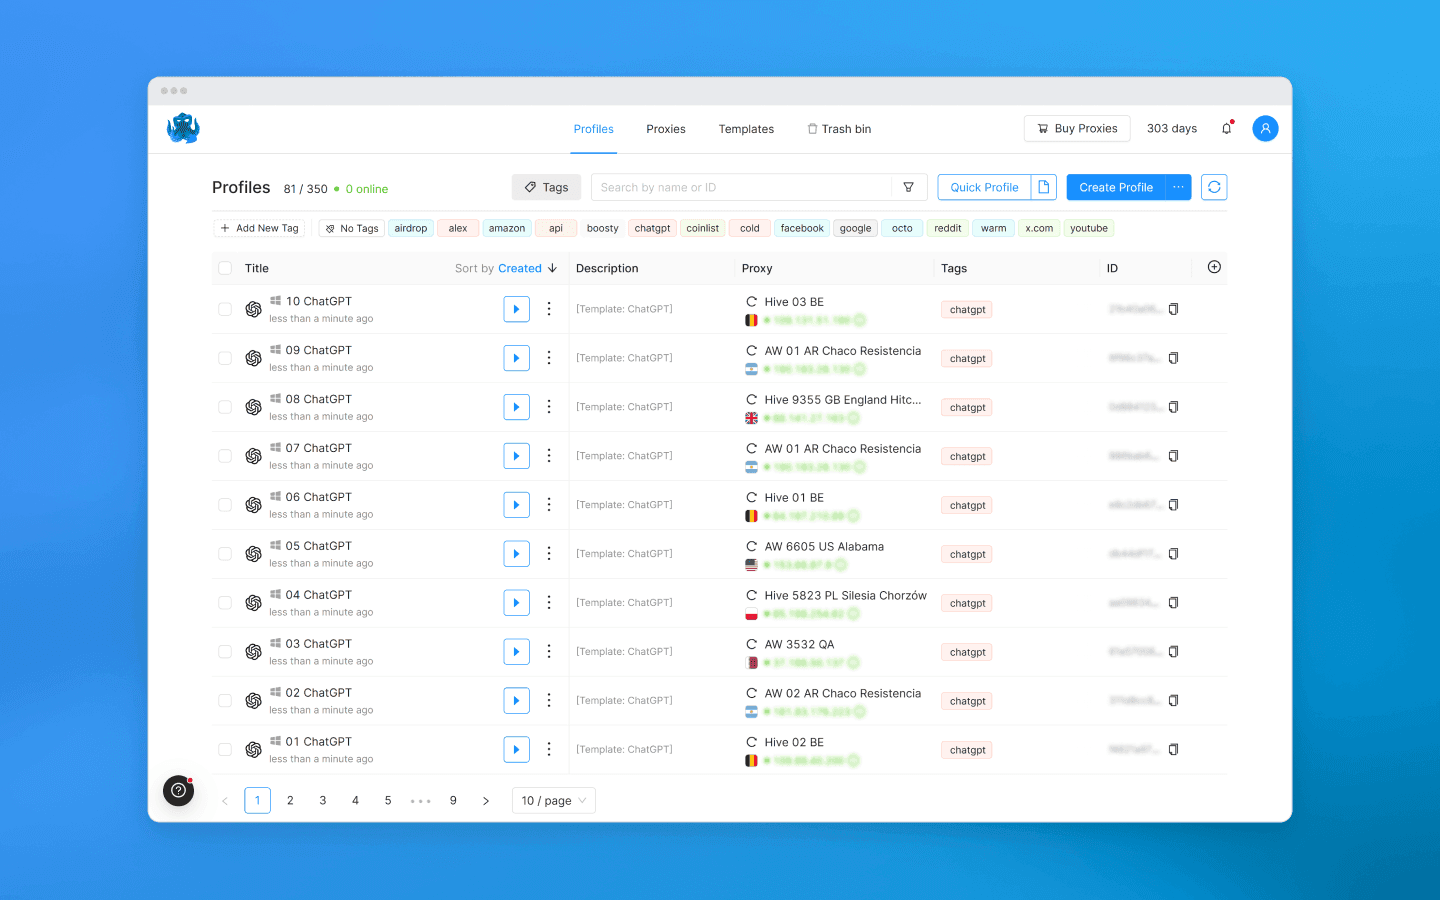Click the Add New Tag button
Viewport: 1440px width, 900px height.
tap(259, 228)
